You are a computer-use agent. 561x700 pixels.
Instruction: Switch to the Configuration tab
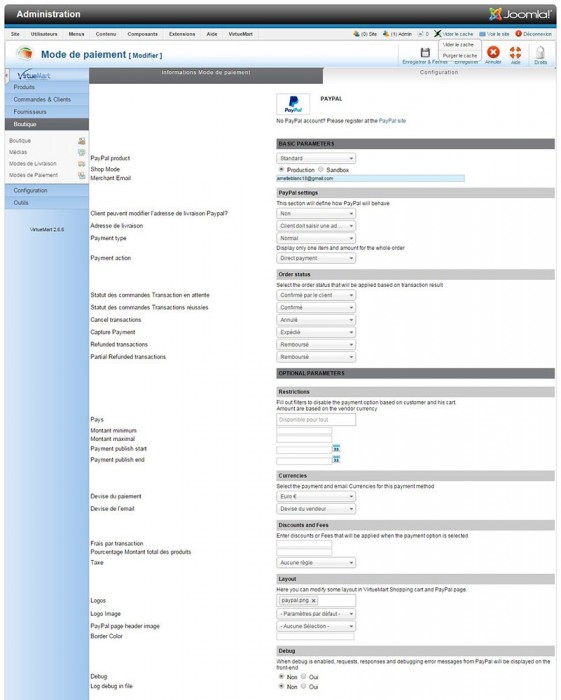(439, 72)
